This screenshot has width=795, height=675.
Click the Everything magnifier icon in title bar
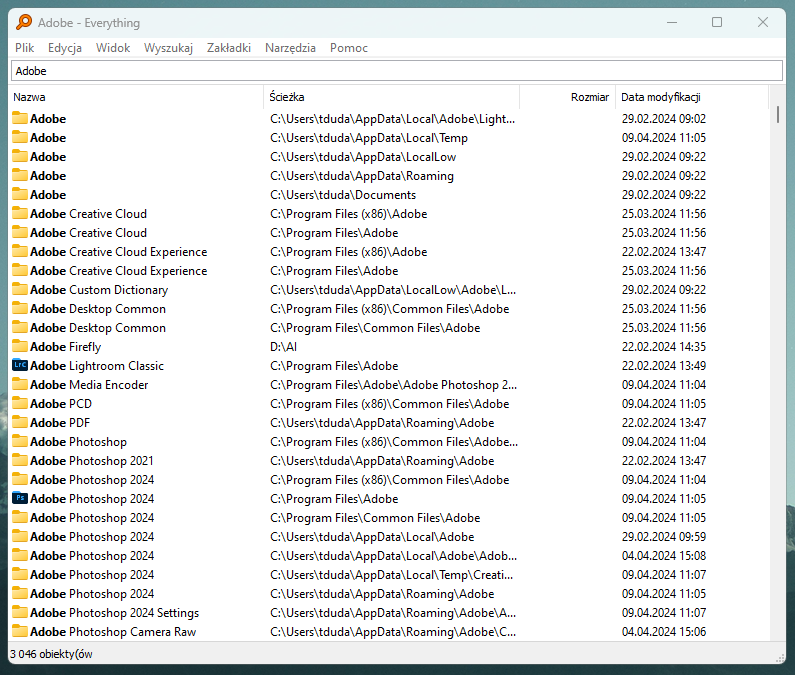tap(24, 22)
